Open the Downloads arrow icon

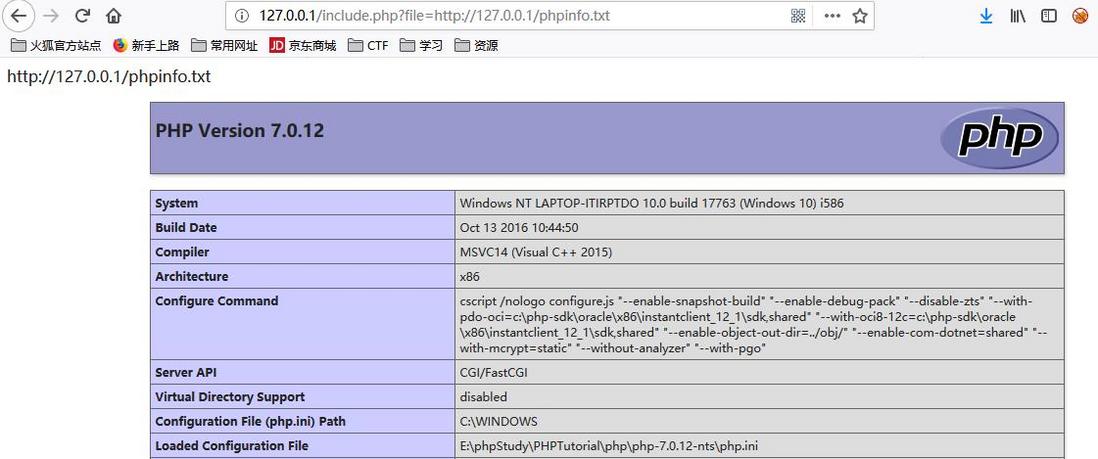(x=986, y=15)
